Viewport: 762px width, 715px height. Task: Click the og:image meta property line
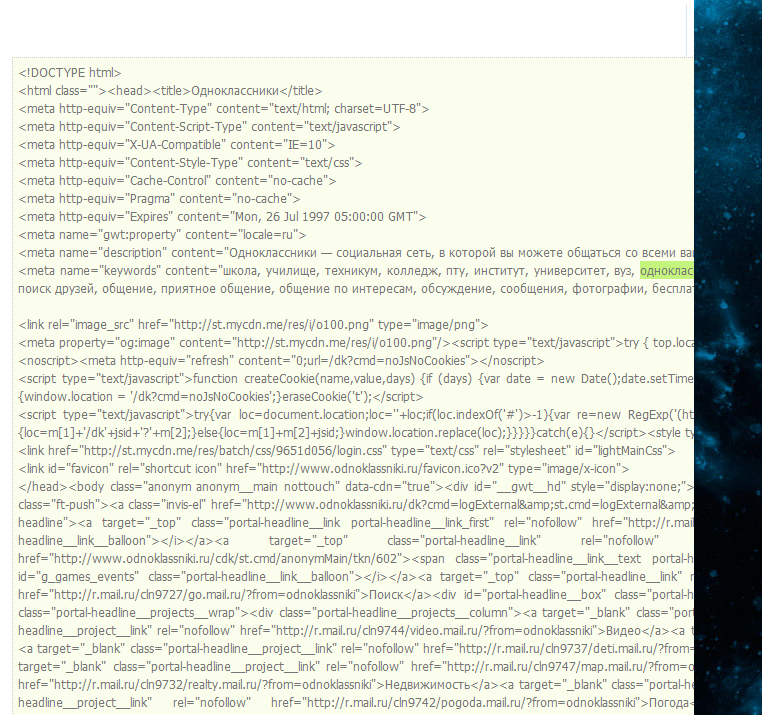[x=356, y=343]
